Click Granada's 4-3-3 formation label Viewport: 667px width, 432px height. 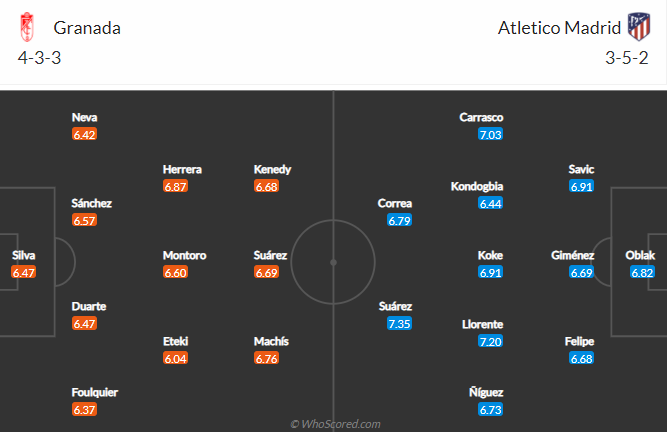(x=39, y=58)
